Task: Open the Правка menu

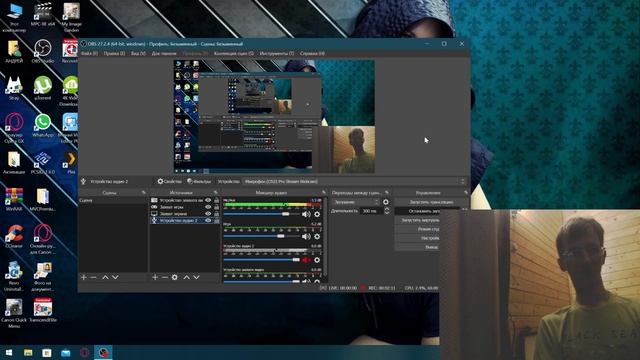Action: (114, 53)
